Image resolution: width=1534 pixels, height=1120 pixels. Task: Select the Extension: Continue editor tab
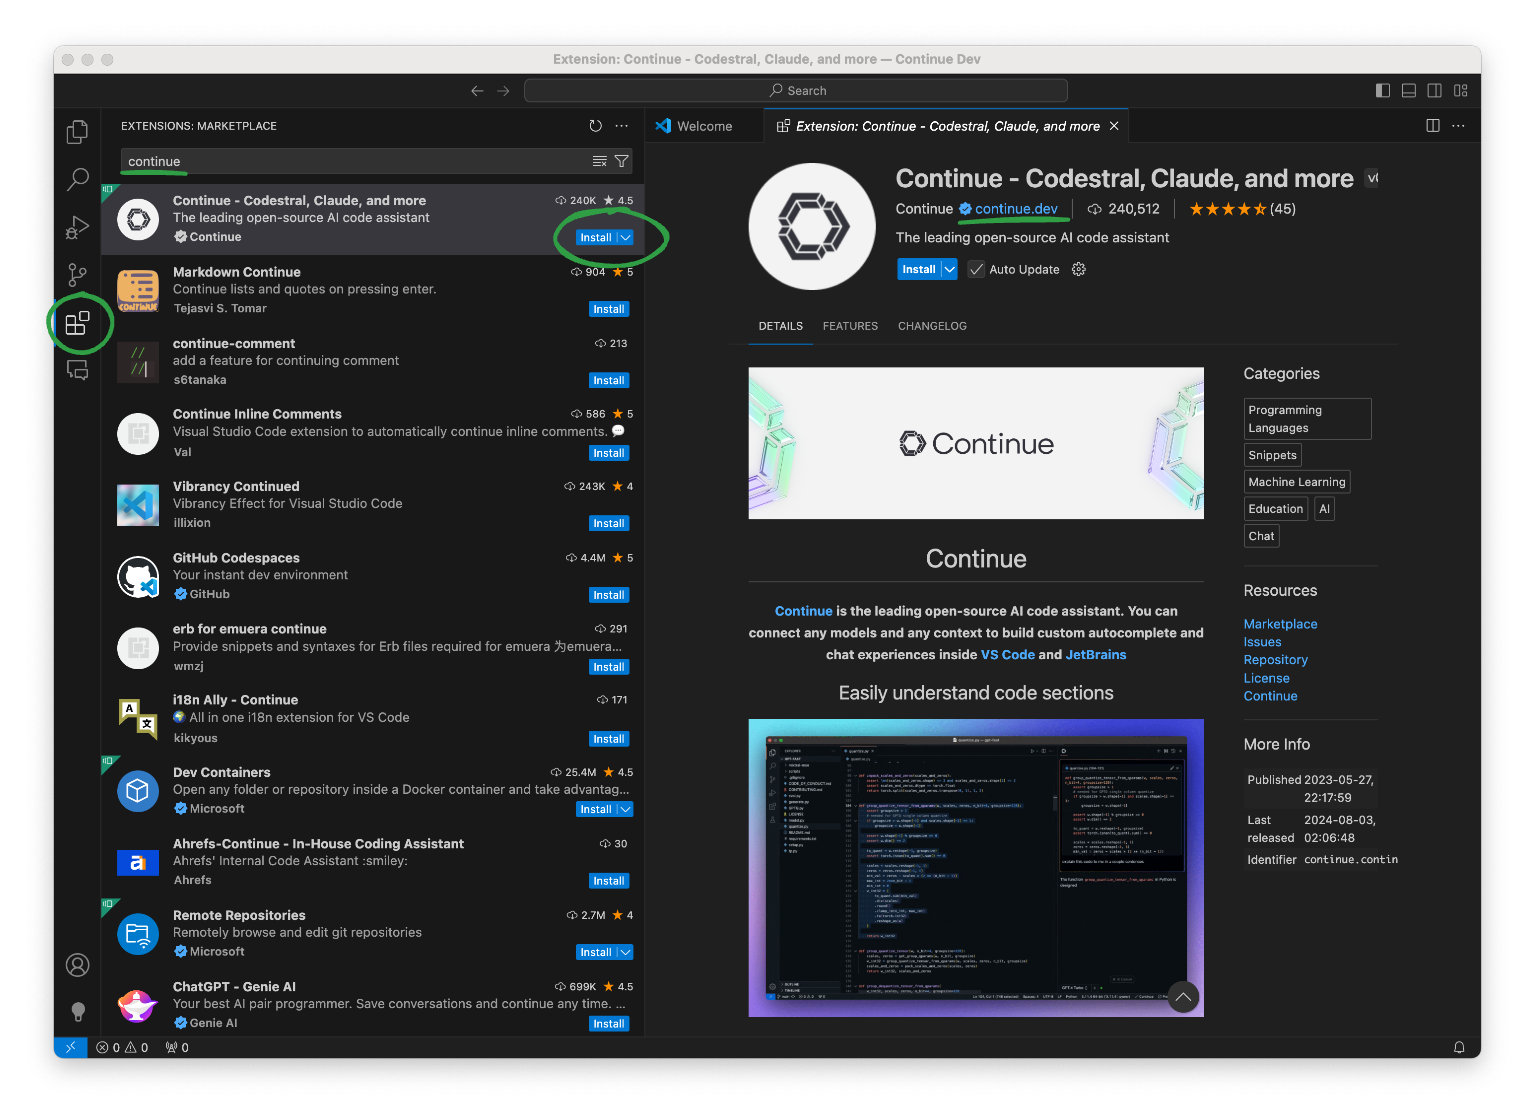coord(947,126)
